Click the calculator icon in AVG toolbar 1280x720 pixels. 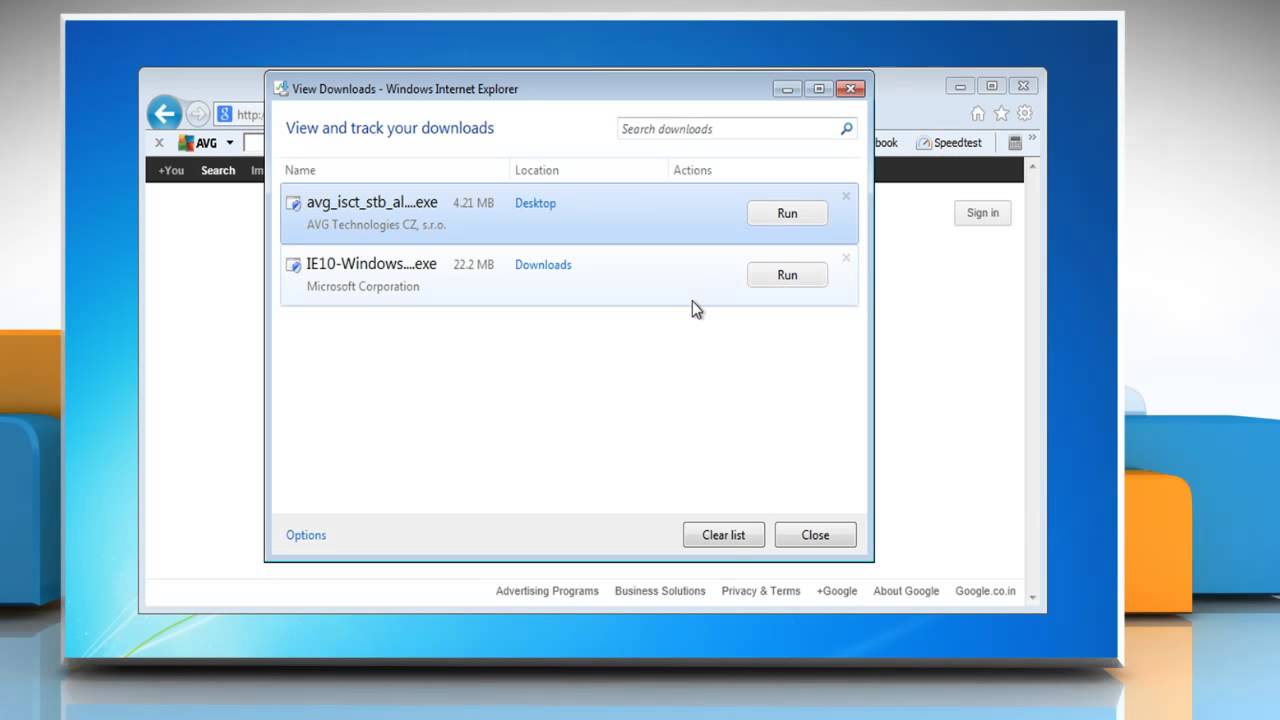(1015, 143)
